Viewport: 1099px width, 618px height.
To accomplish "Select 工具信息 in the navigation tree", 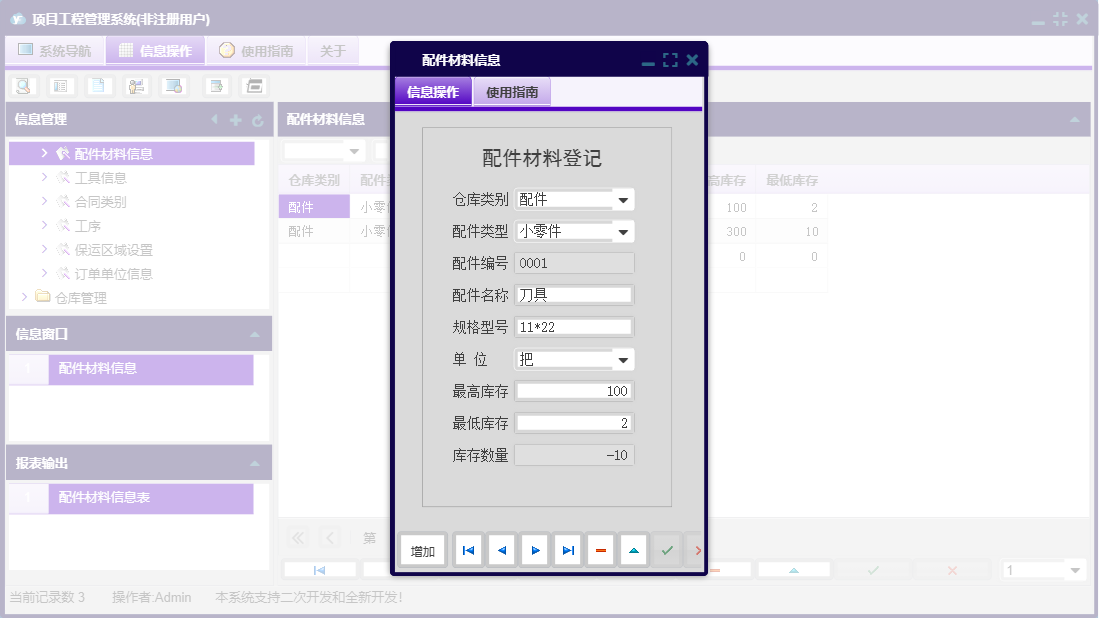I will point(100,175).
